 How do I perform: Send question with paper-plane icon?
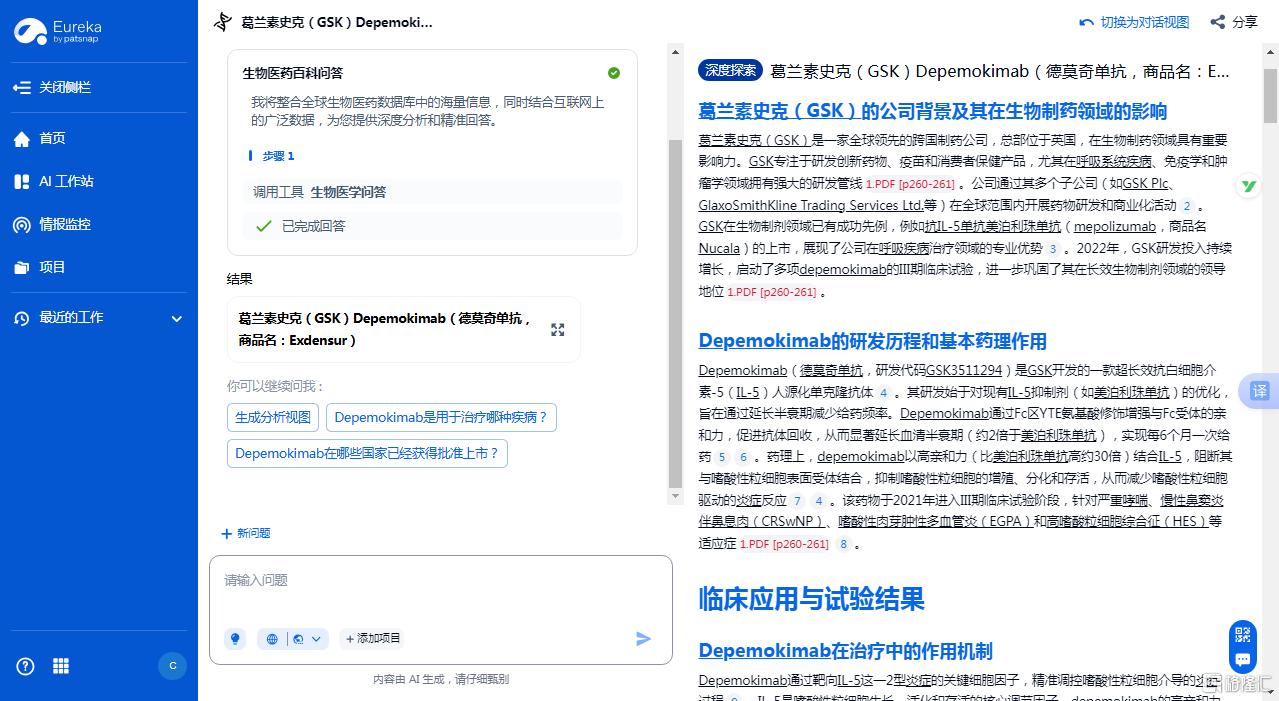(x=644, y=638)
